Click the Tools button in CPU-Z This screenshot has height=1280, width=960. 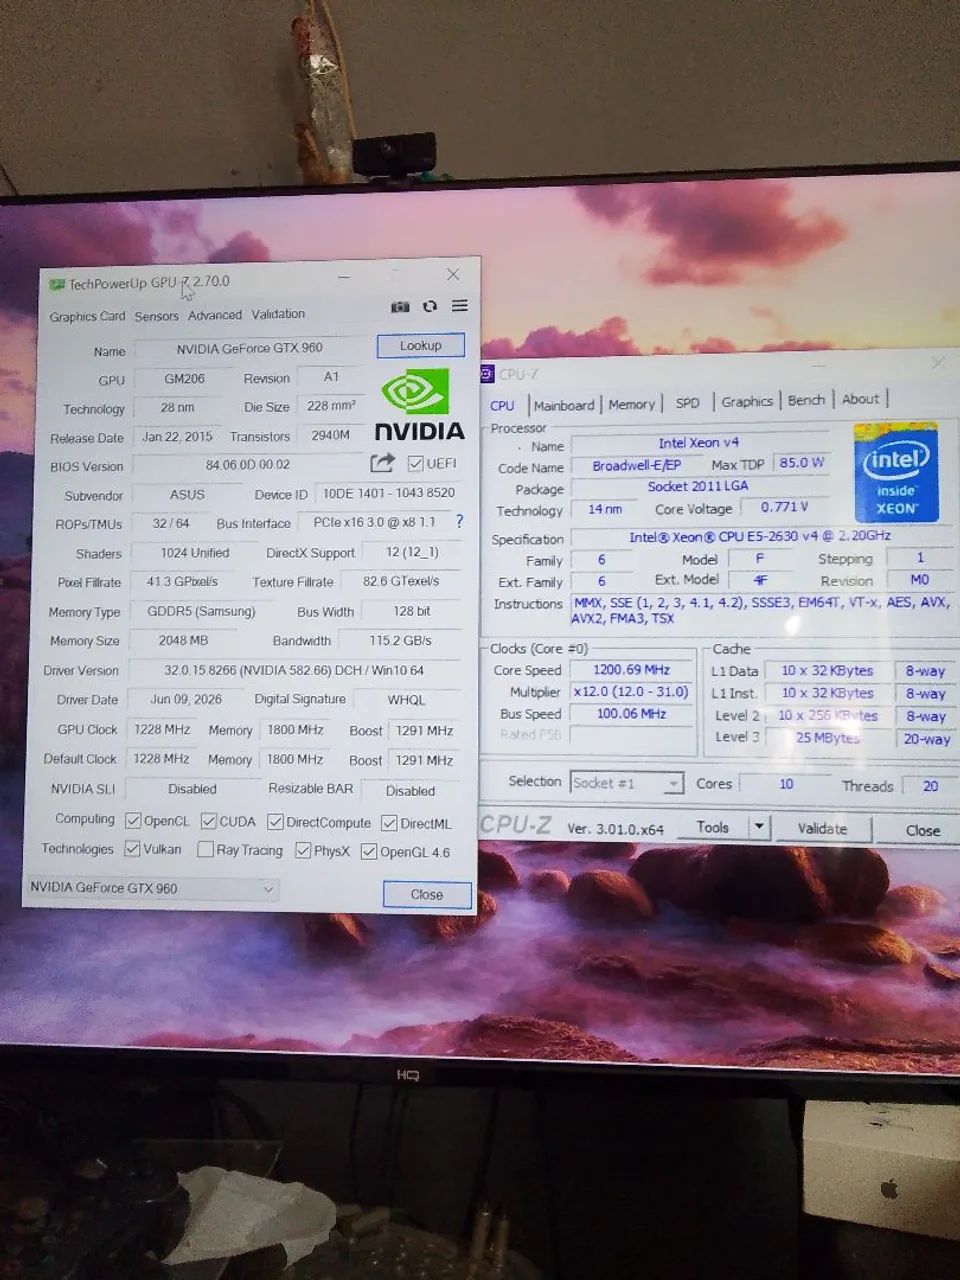[713, 827]
